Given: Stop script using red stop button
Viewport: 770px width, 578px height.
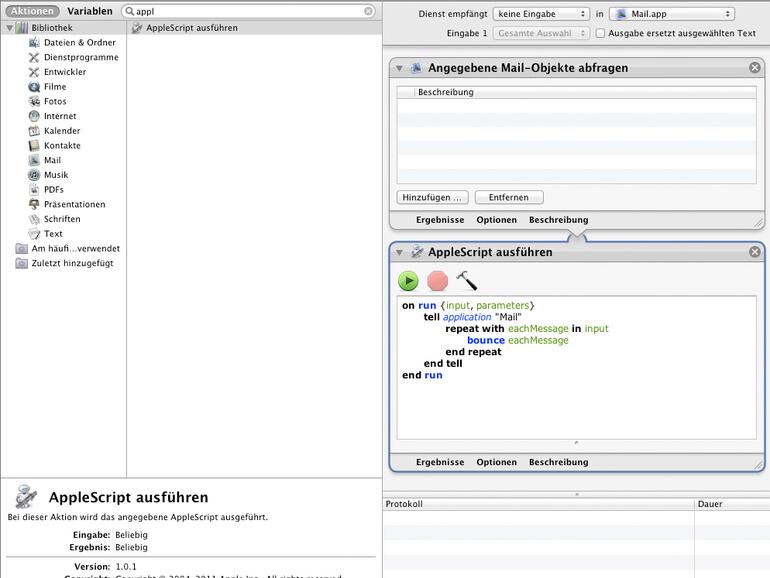Looking at the screenshot, I should tap(437, 281).
